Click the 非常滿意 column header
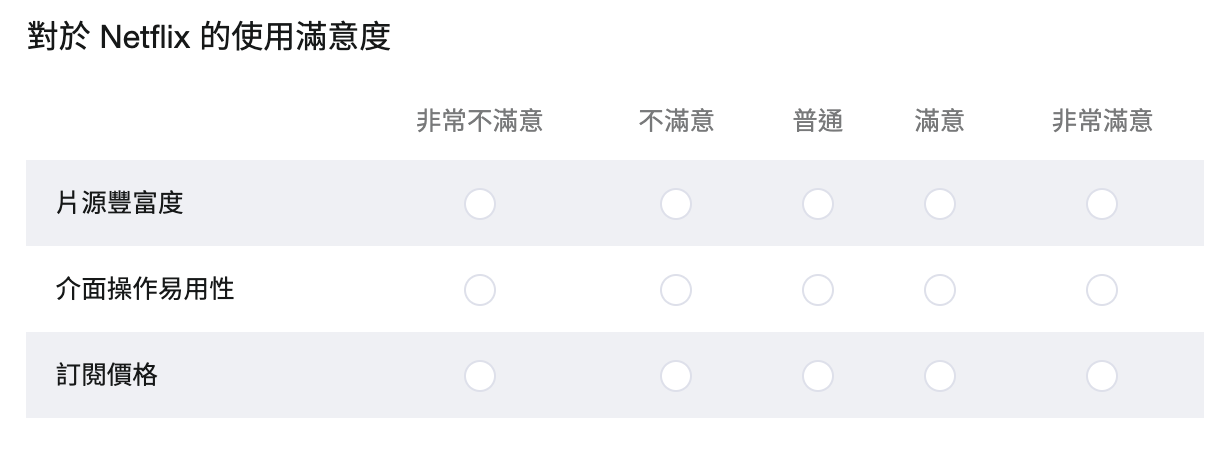1226x458 pixels. (x=1102, y=121)
